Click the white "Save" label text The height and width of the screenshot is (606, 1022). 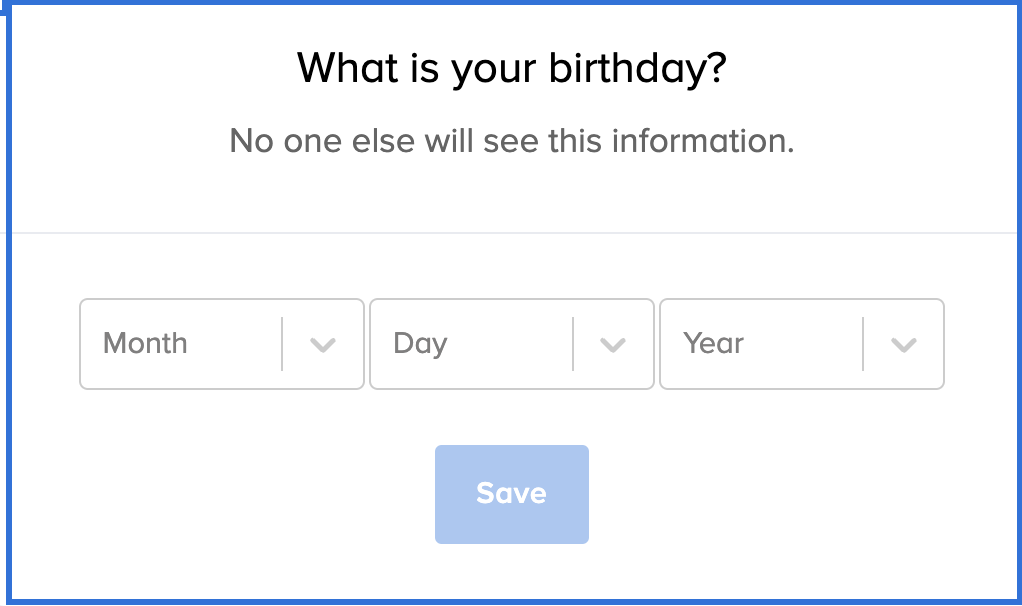coord(511,493)
